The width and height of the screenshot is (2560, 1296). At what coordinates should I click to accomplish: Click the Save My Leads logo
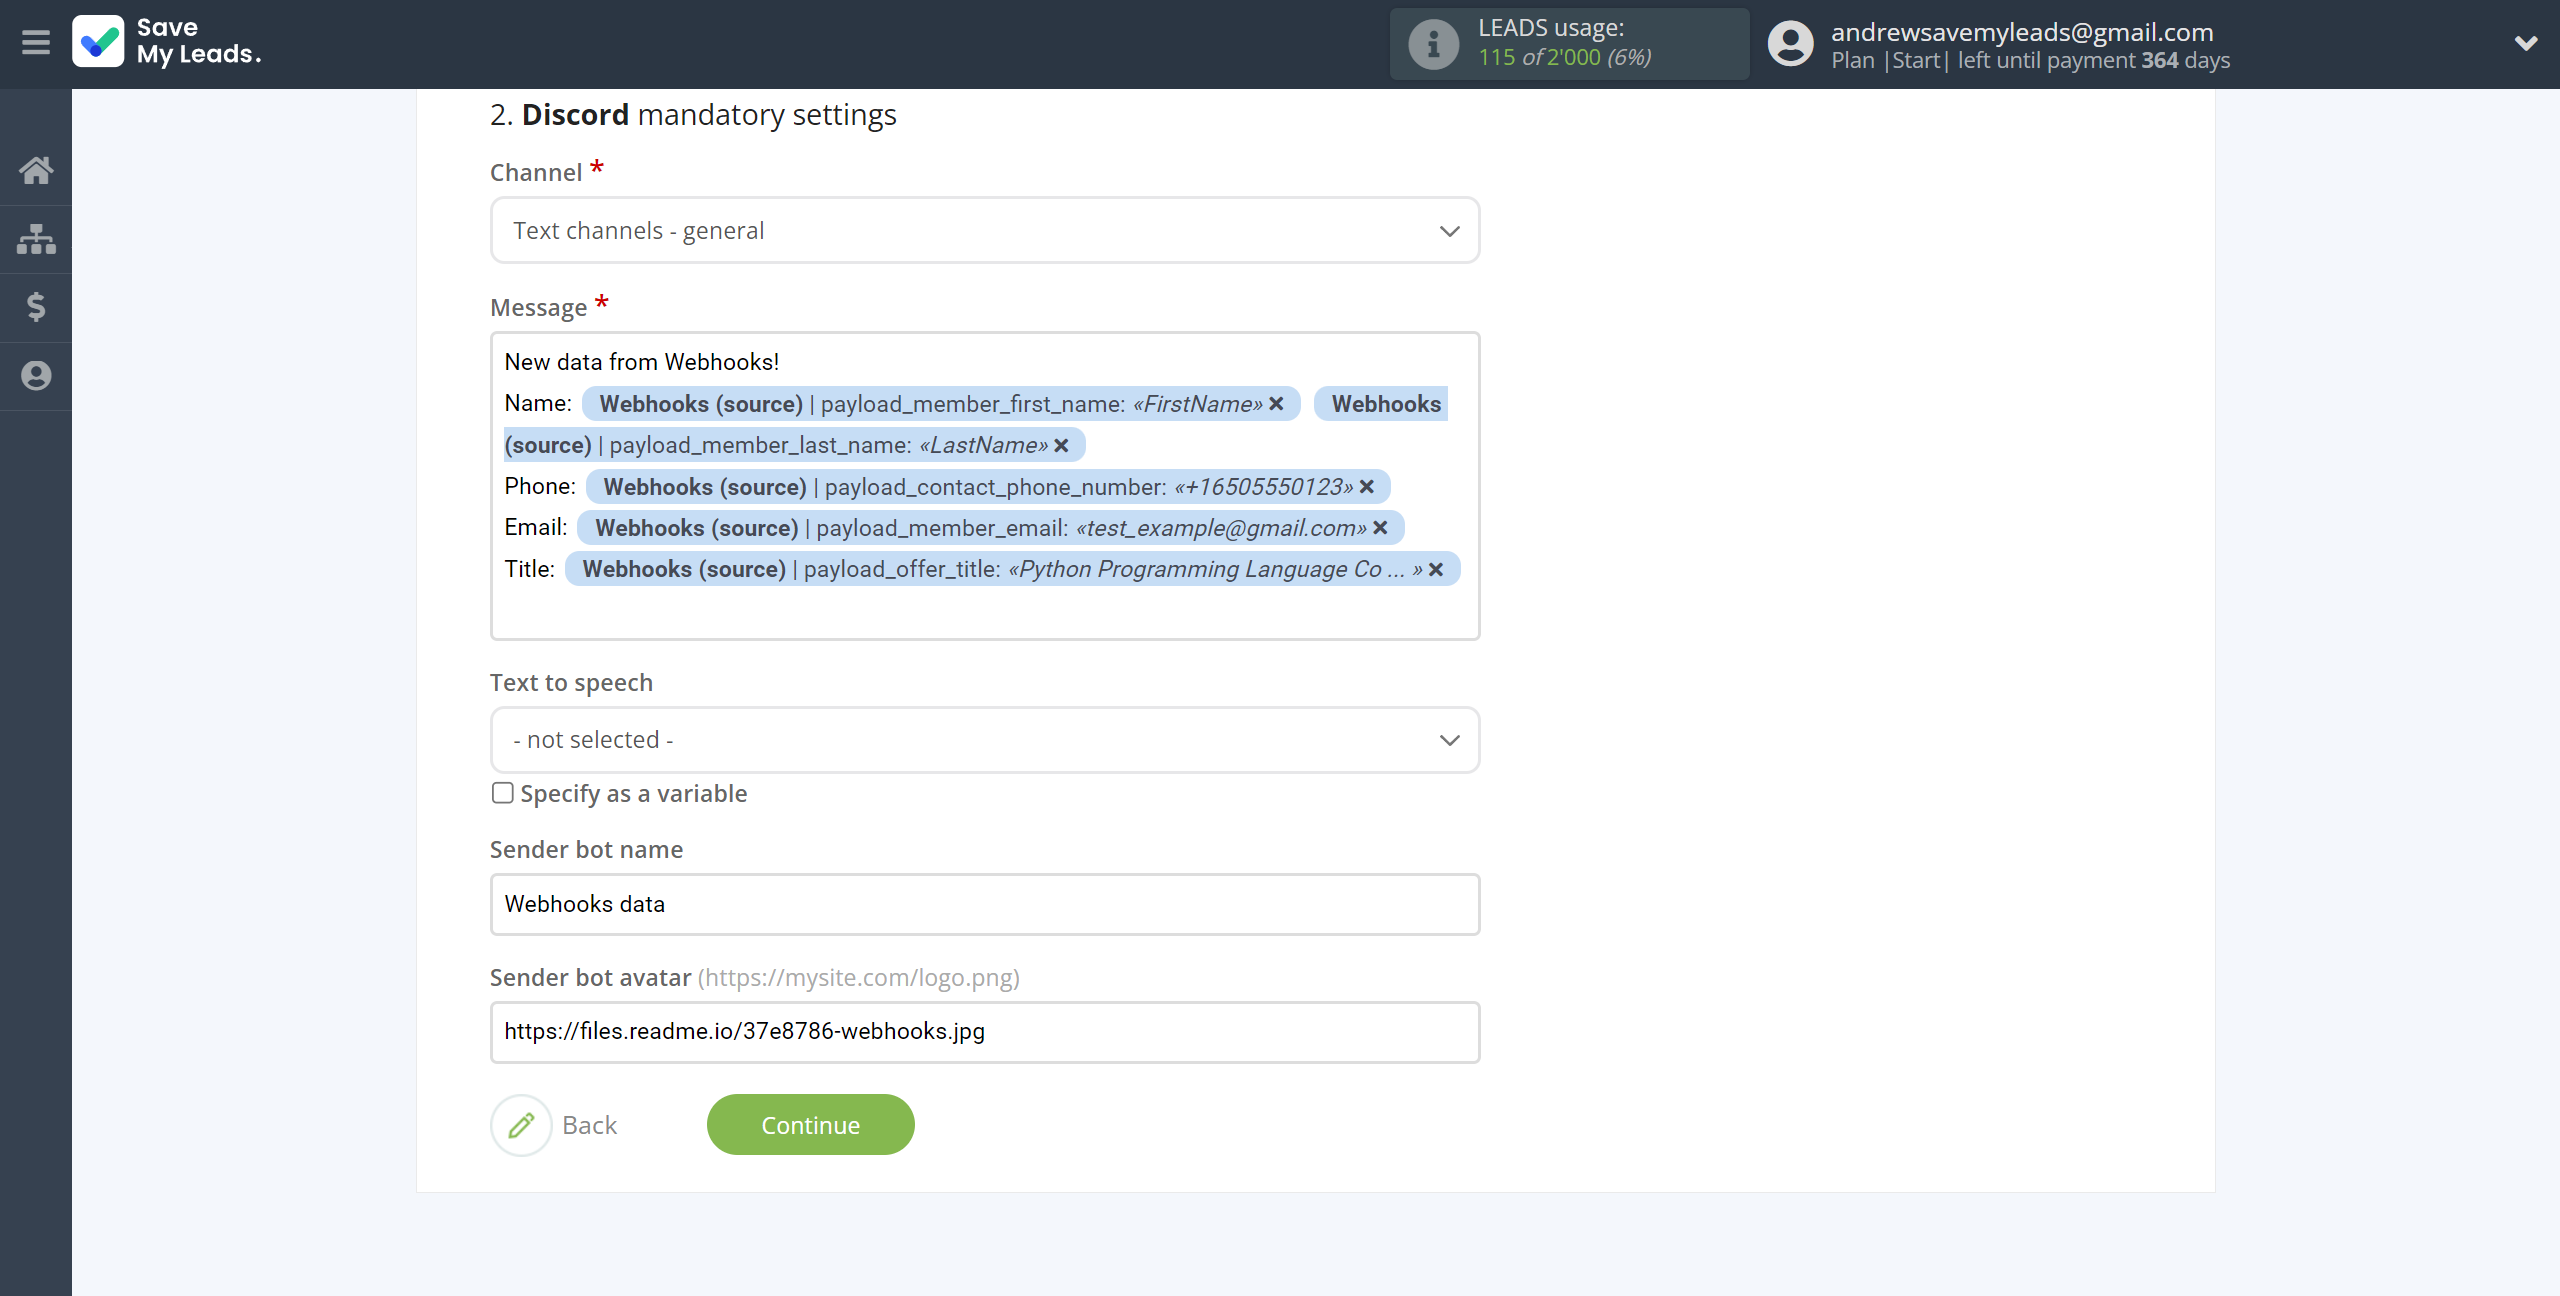tap(167, 42)
